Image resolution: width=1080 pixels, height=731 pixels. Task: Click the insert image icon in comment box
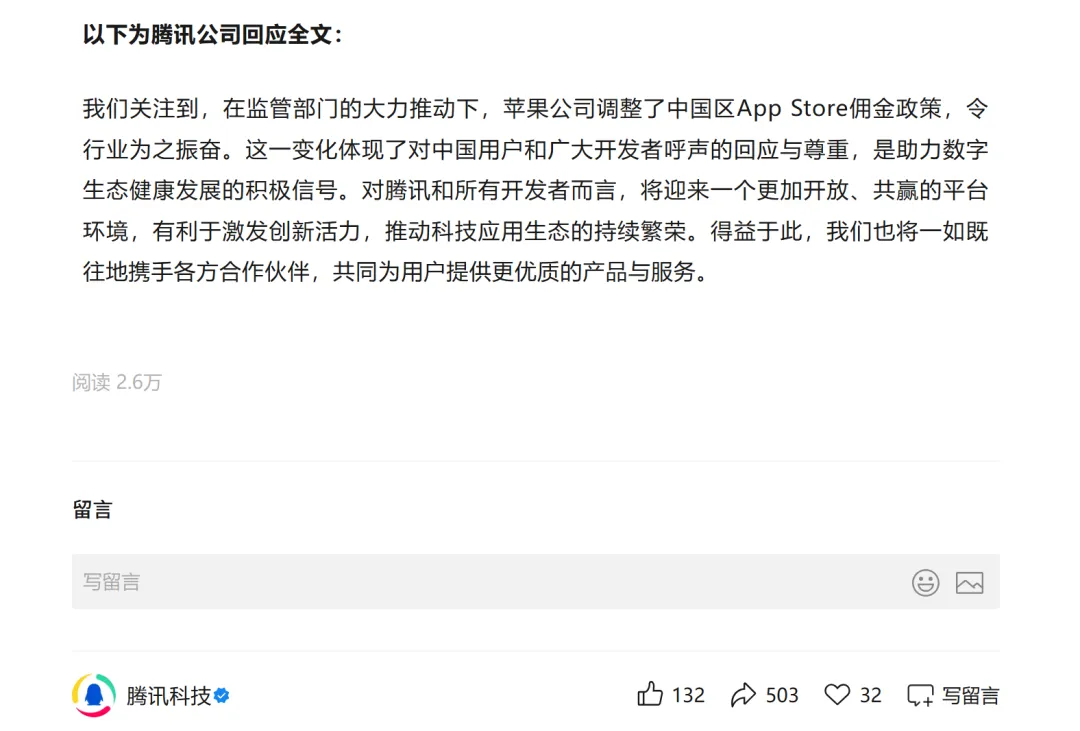tap(969, 583)
